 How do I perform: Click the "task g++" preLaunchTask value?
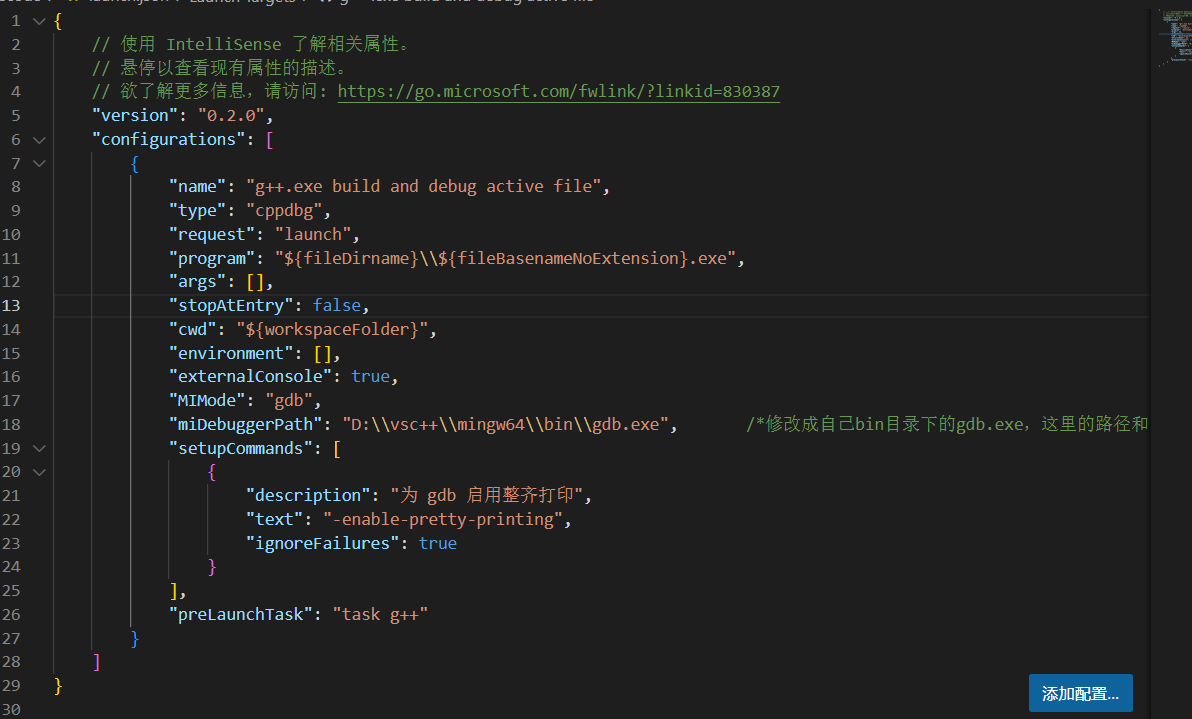(x=380, y=615)
